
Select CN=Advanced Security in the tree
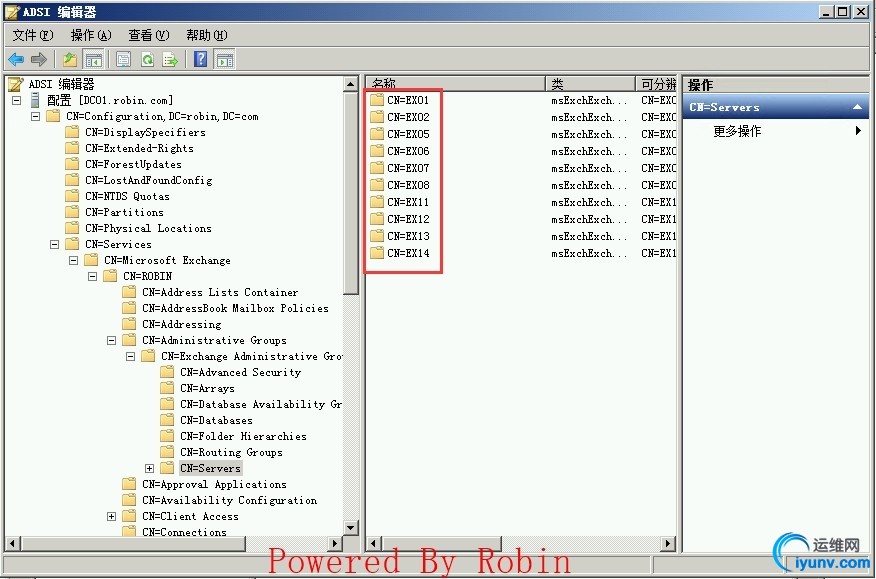click(240, 372)
